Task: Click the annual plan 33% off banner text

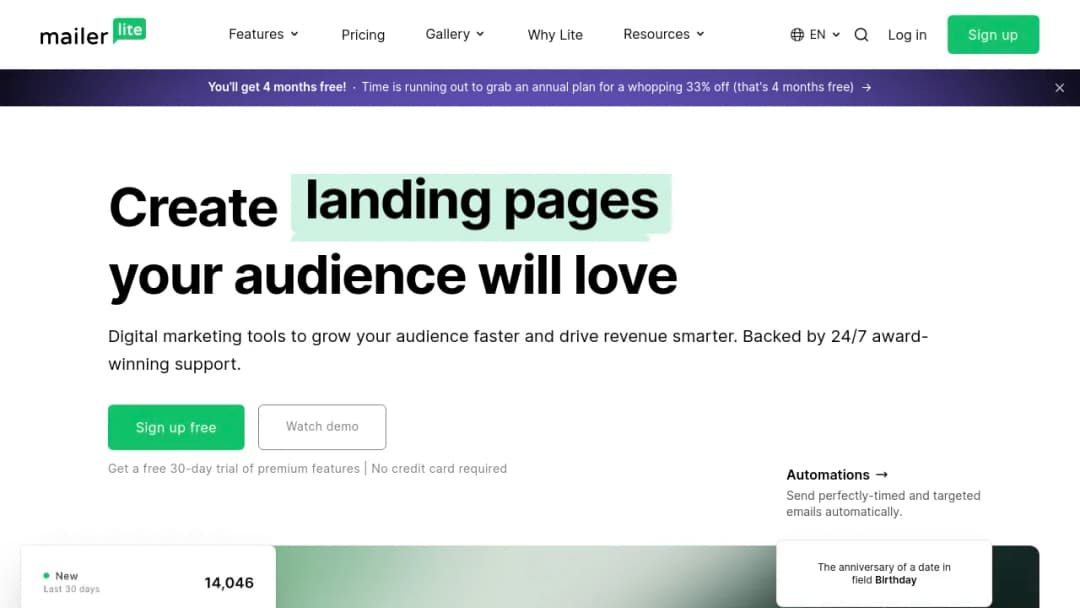Action: point(608,87)
